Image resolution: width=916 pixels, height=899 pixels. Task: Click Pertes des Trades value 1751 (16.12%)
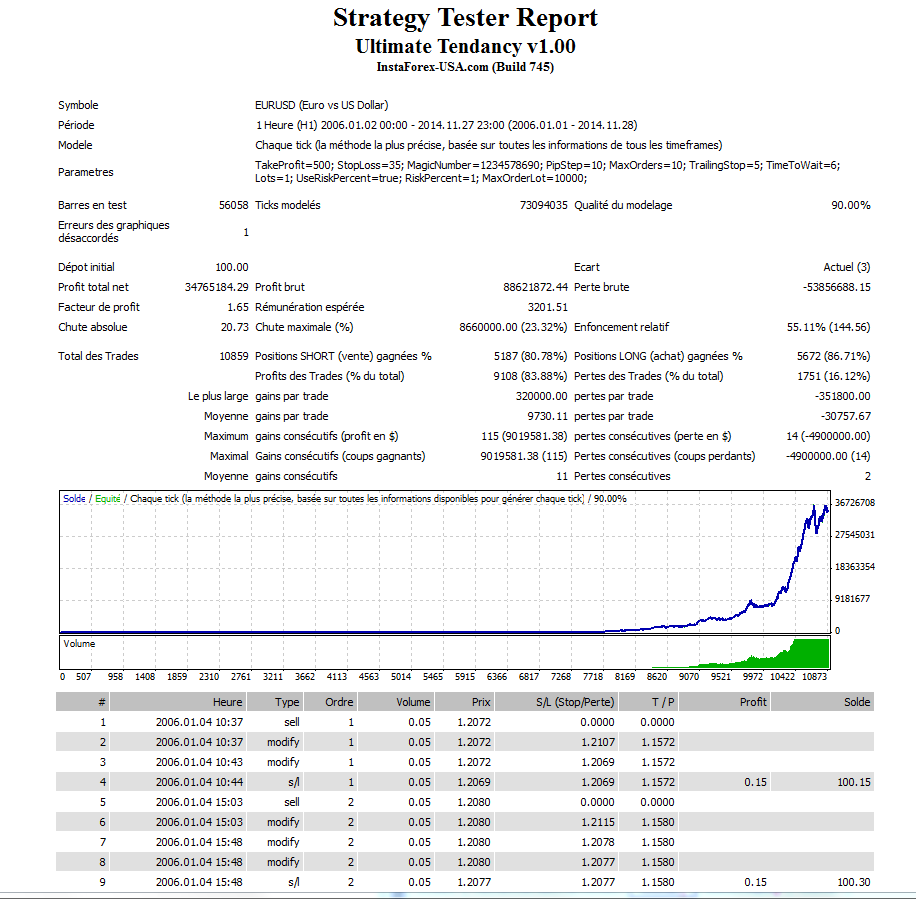click(x=834, y=376)
